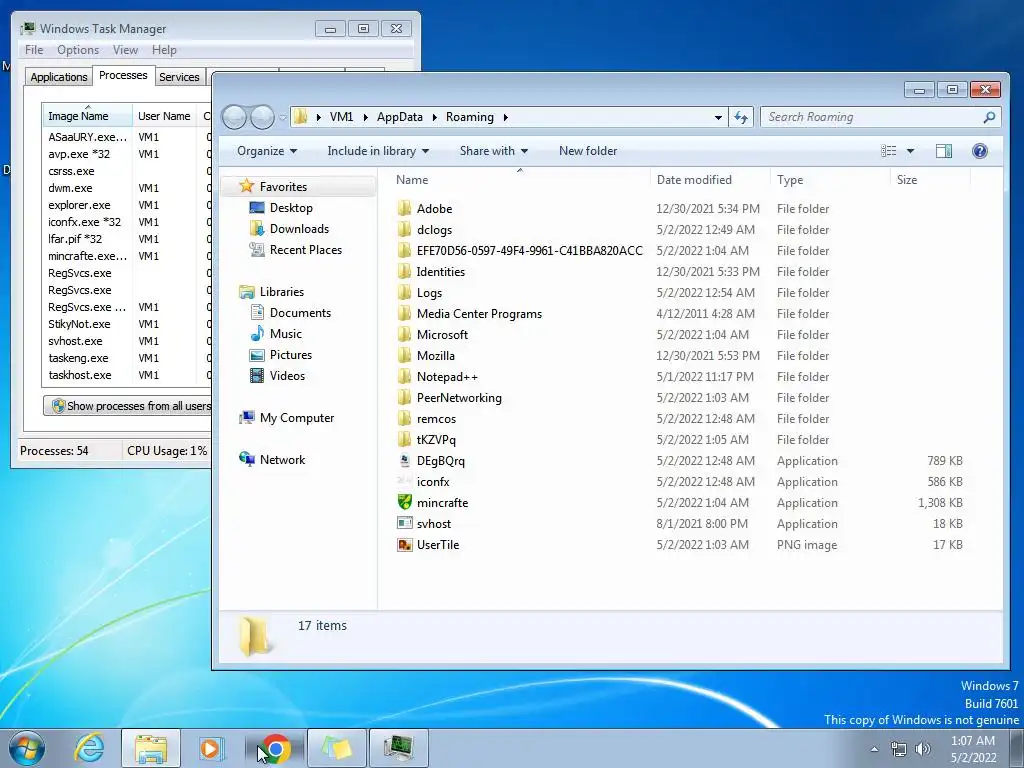The height and width of the screenshot is (768, 1024).
Task: Expand the address bar history dropdown
Action: click(x=718, y=118)
